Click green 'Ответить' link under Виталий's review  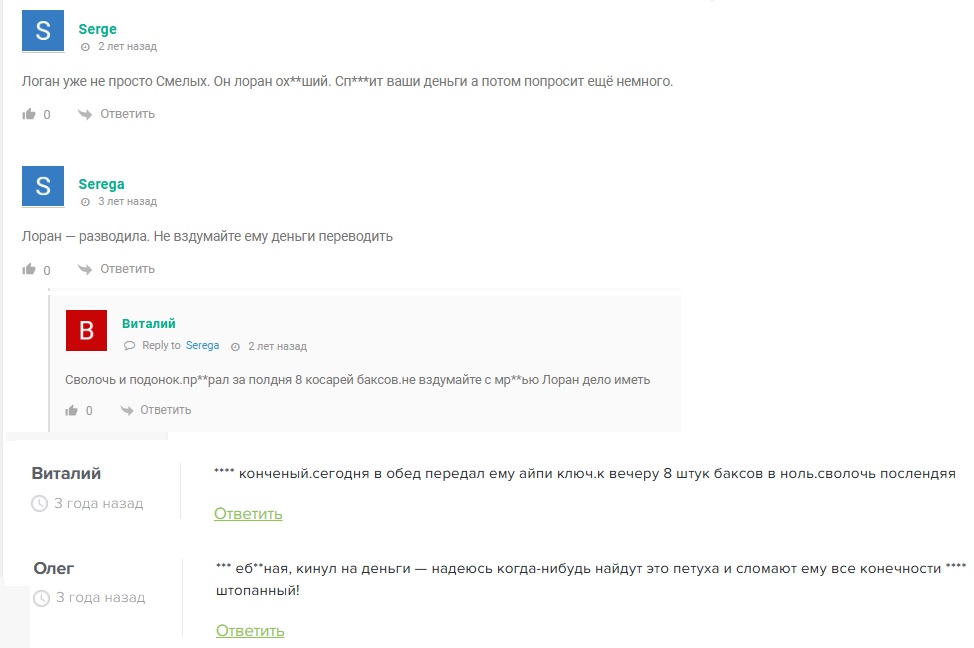pos(248,514)
